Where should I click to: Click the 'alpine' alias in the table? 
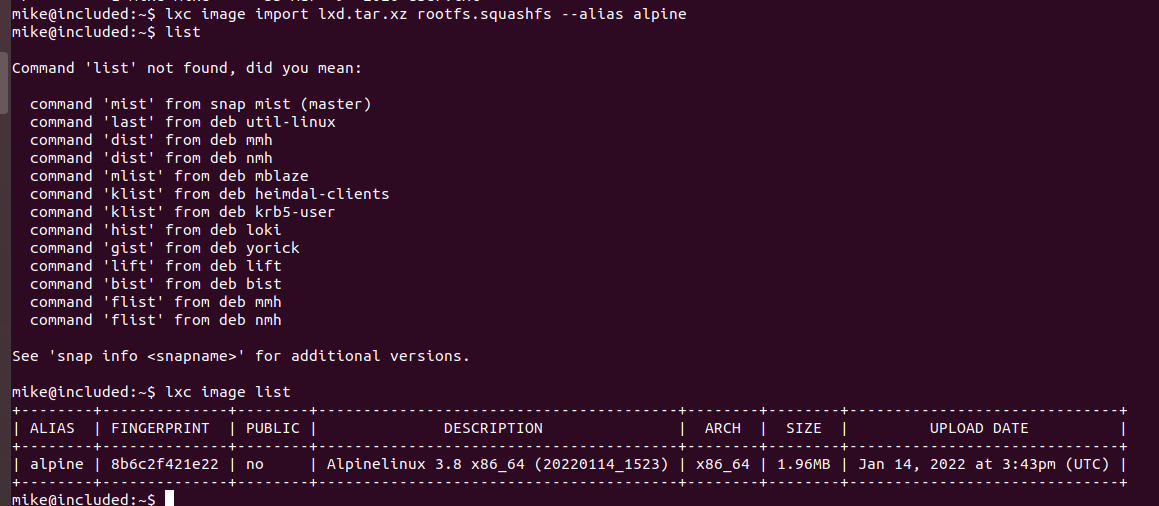pos(57,464)
